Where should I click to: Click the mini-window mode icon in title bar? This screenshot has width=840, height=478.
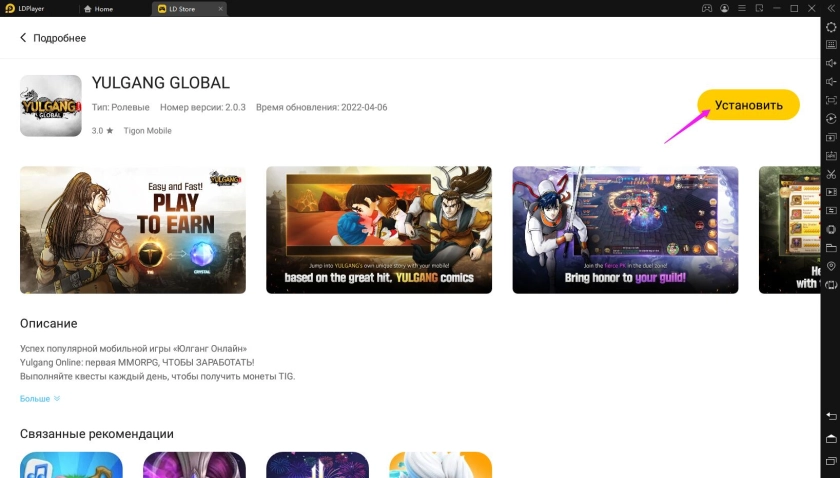[x=759, y=9]
